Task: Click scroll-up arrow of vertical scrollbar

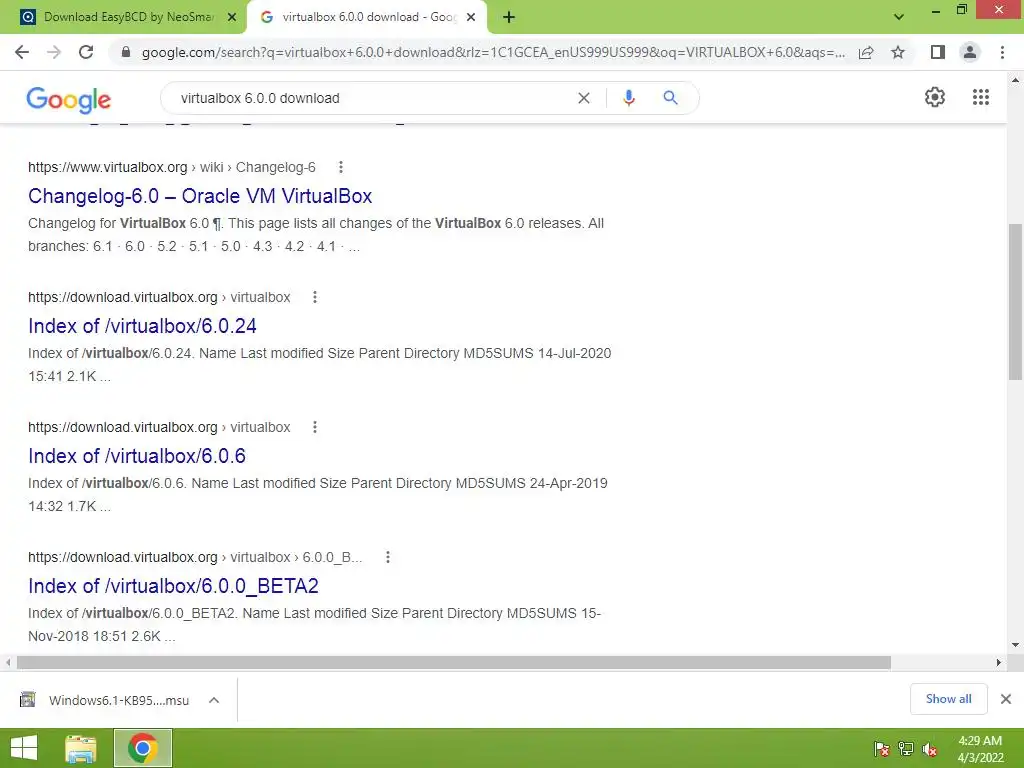Action: pyautogui.click(x=1015, y=80)
